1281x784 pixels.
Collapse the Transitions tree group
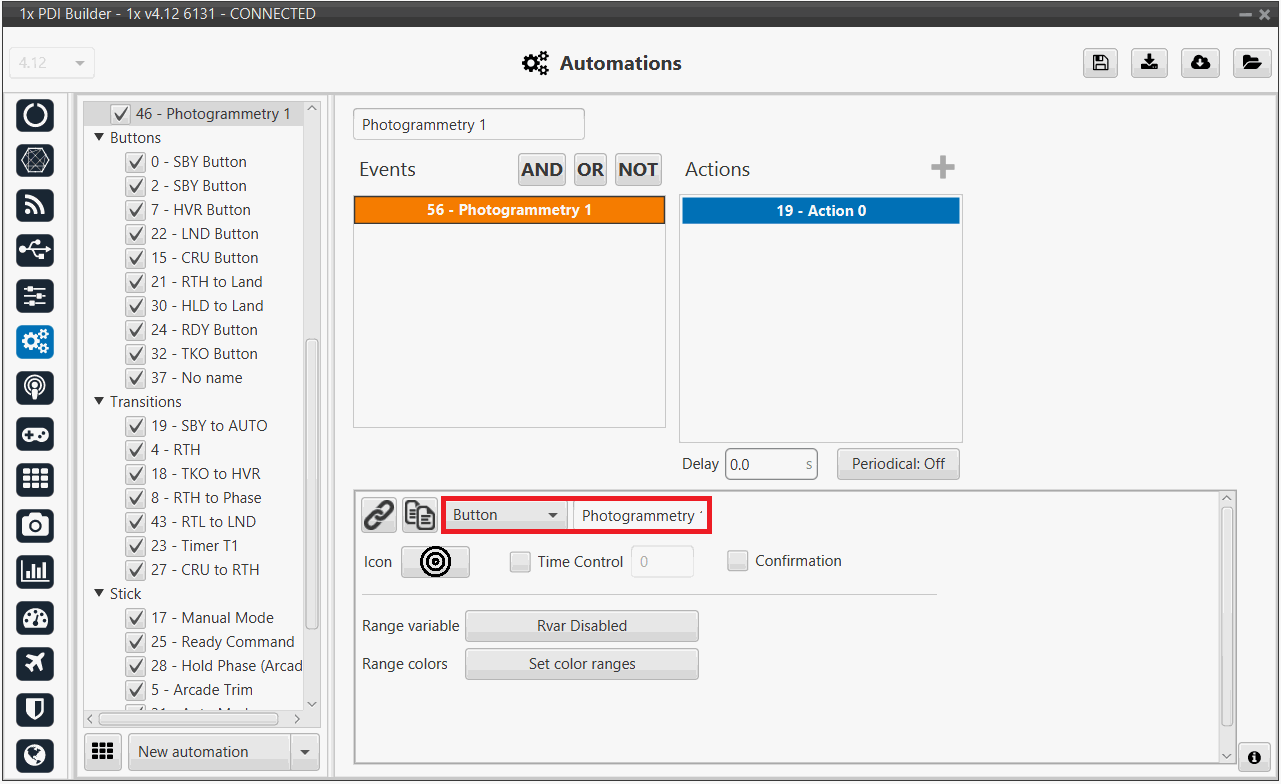[x=99, y=402]
